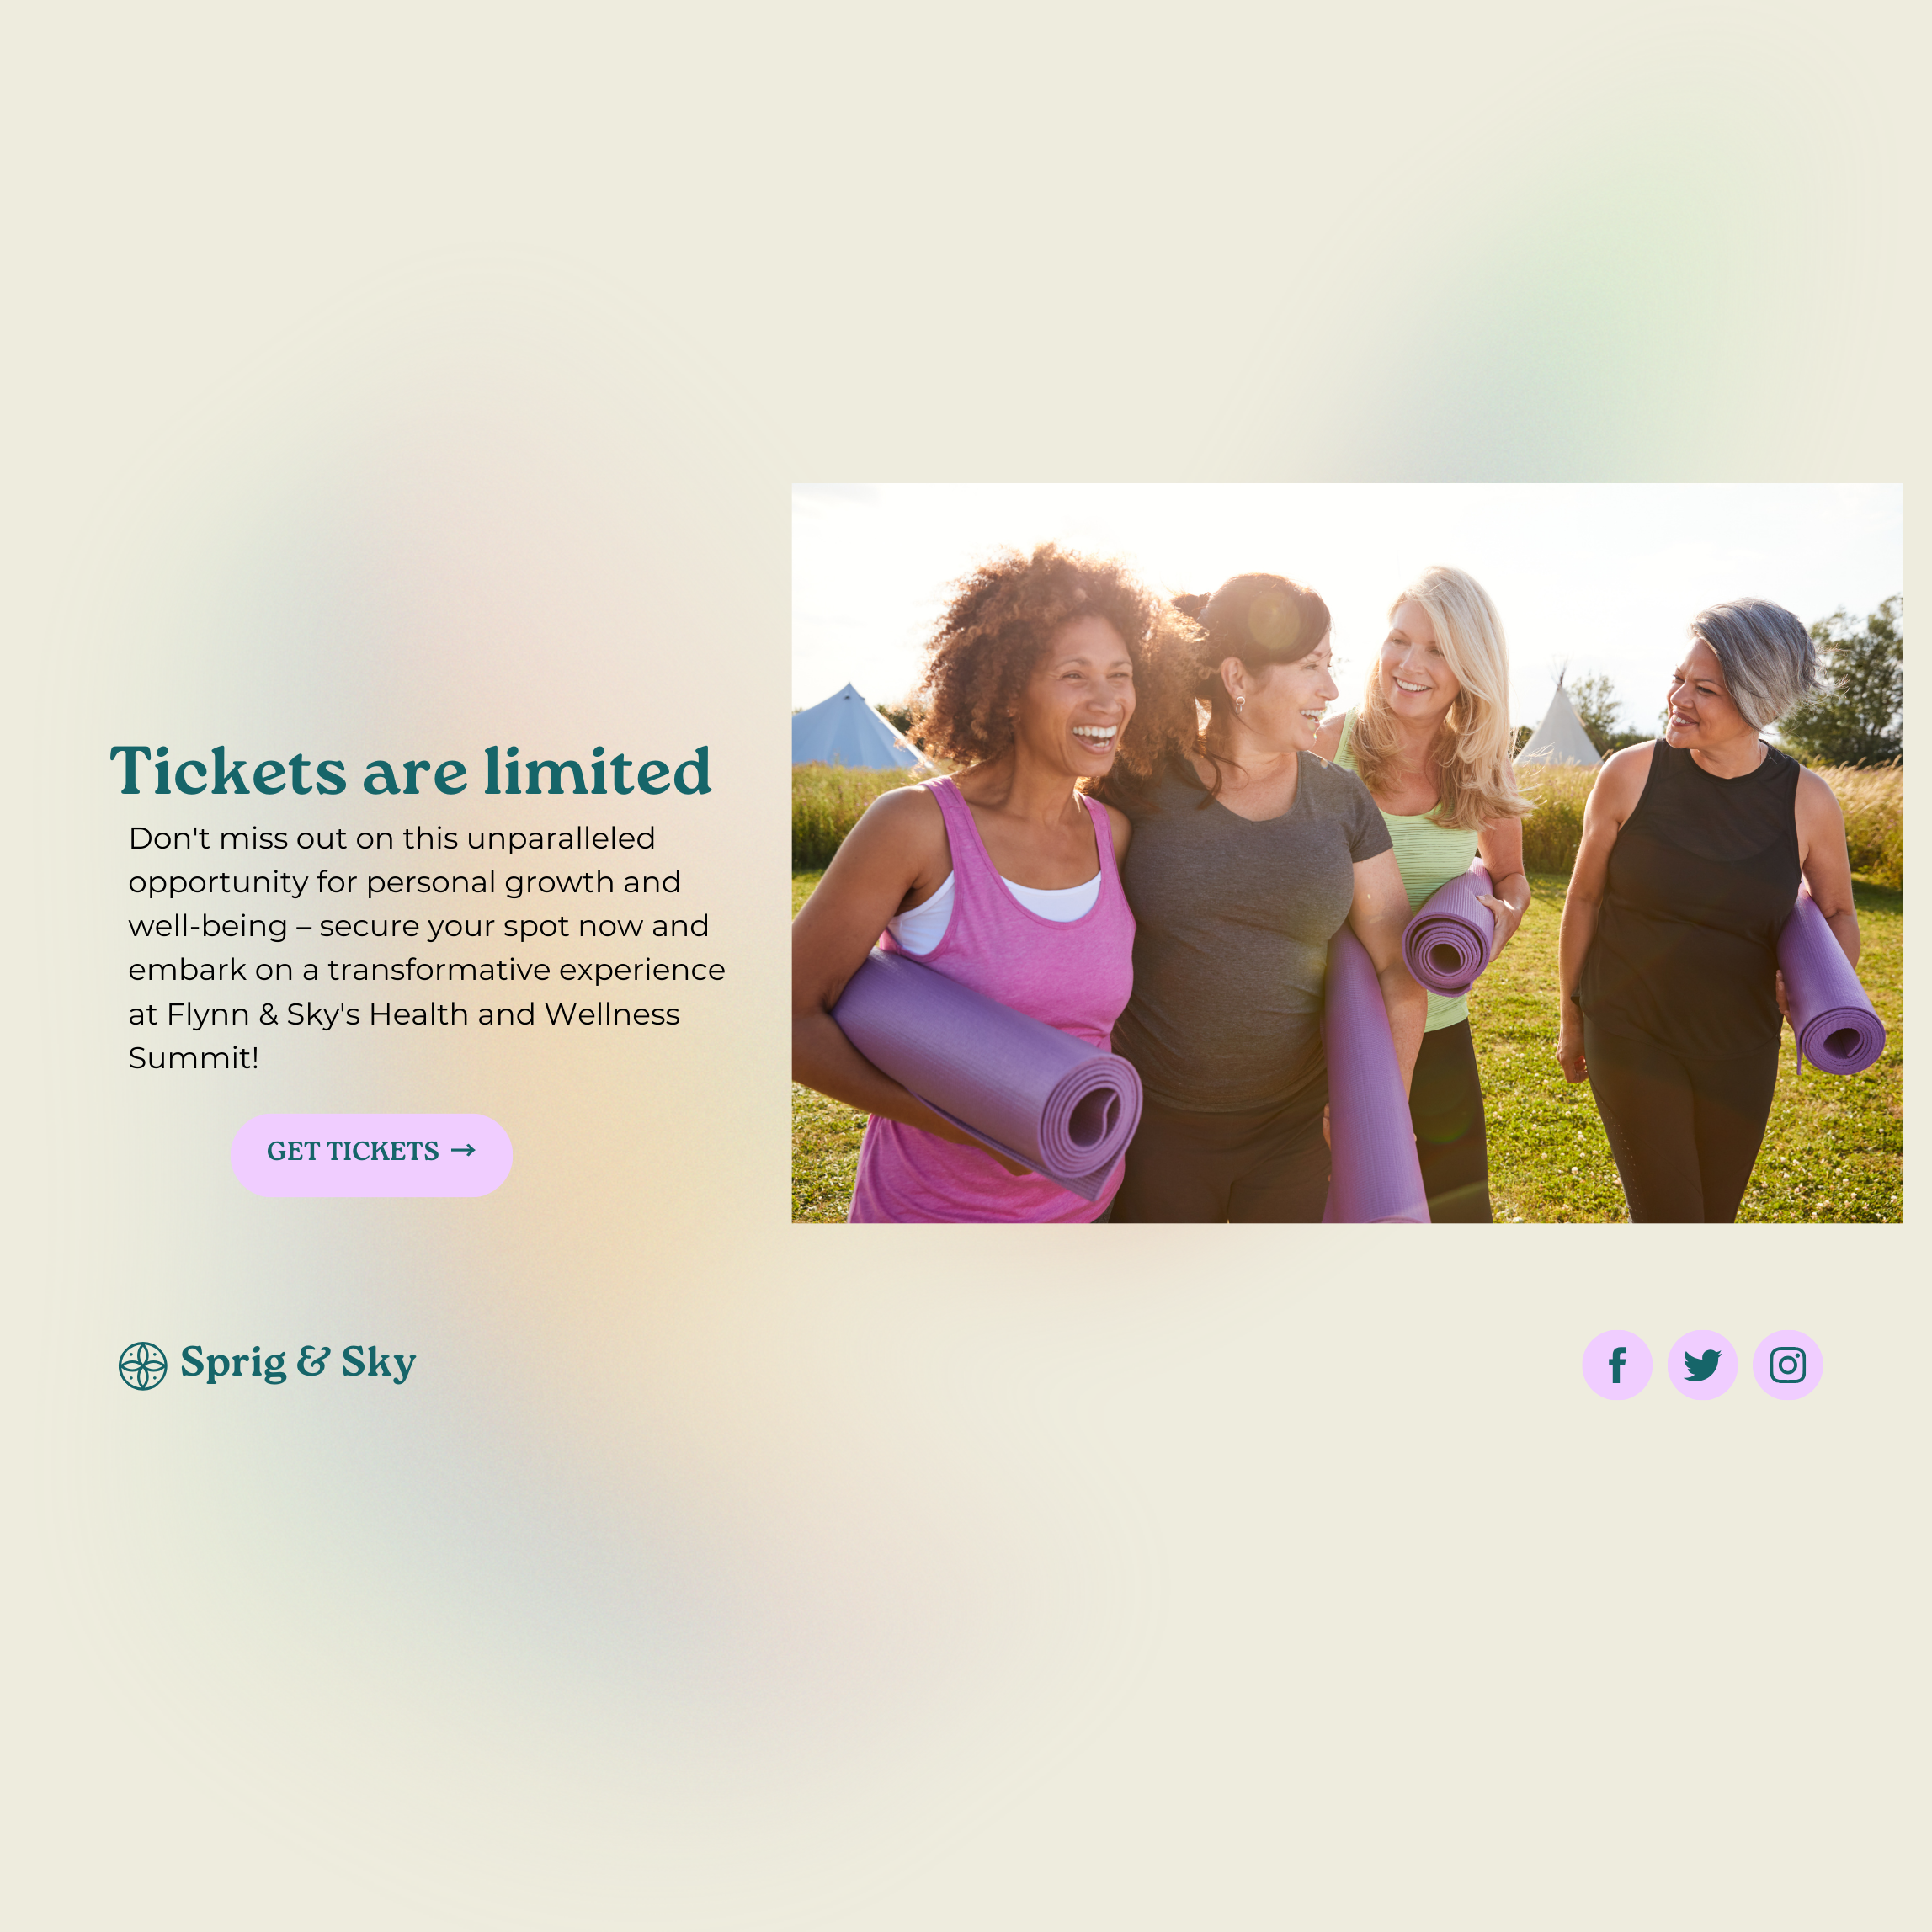Click the GET TICKETS button label
Image resolution: width=1932 pixels, height=1932 pixels.
352,1151
